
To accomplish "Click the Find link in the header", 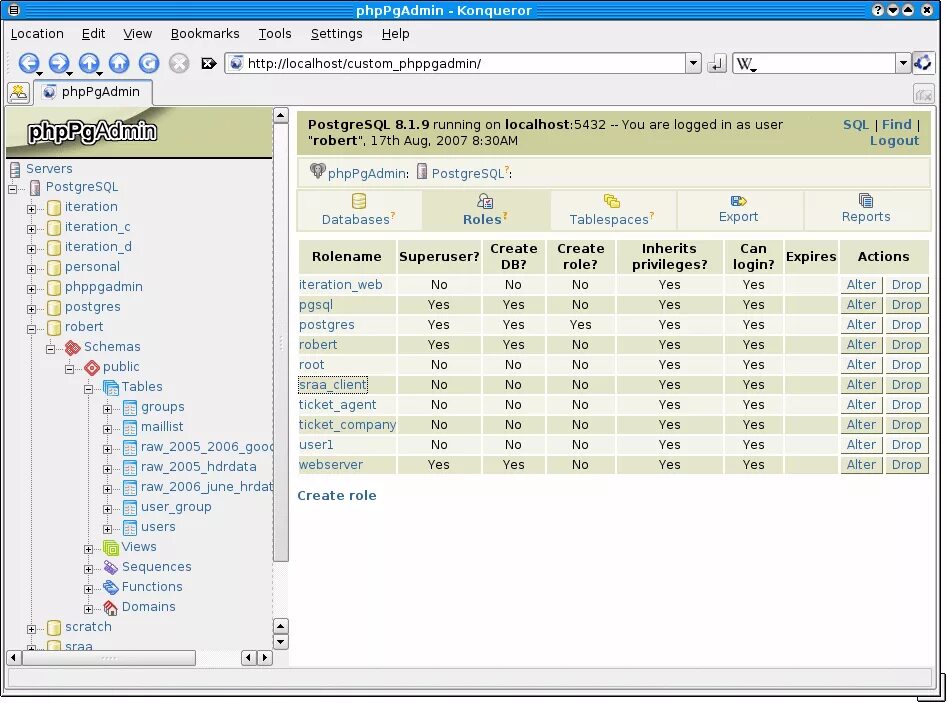I will (x=896, y=125).
